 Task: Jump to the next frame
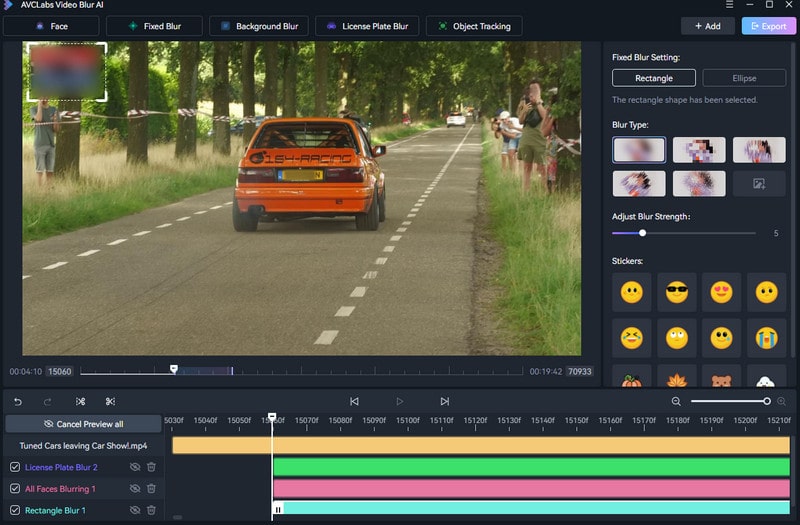(x=444, y=402)
